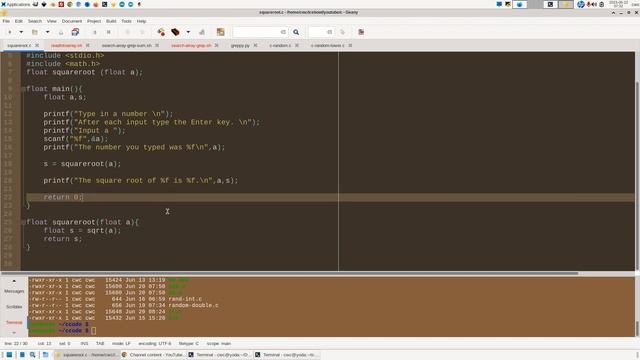Click the Save All toolbar icon

(x=75, y=32)
